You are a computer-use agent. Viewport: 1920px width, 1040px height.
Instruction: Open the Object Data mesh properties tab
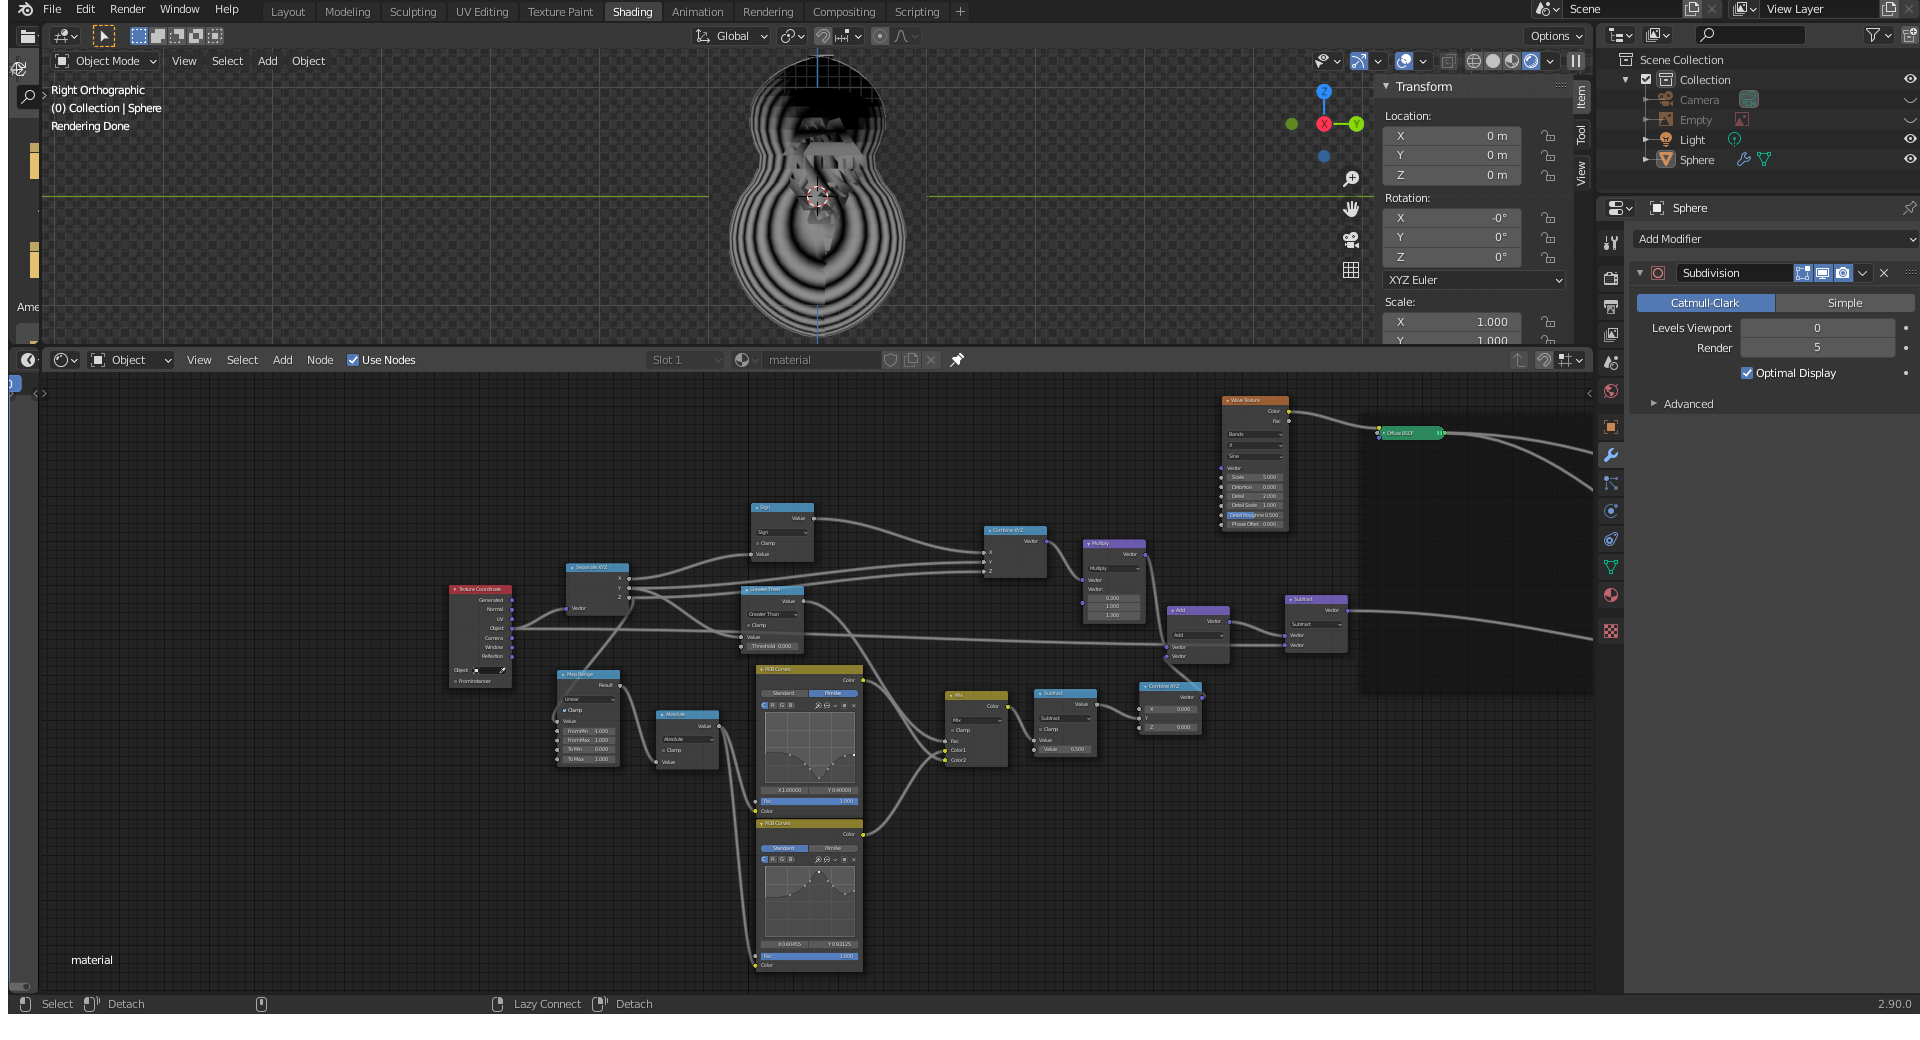pyautogui.click(x=1610, y=567)
